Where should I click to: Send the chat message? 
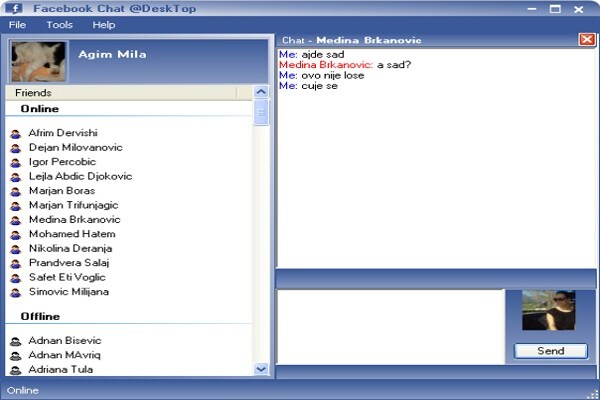551,351
